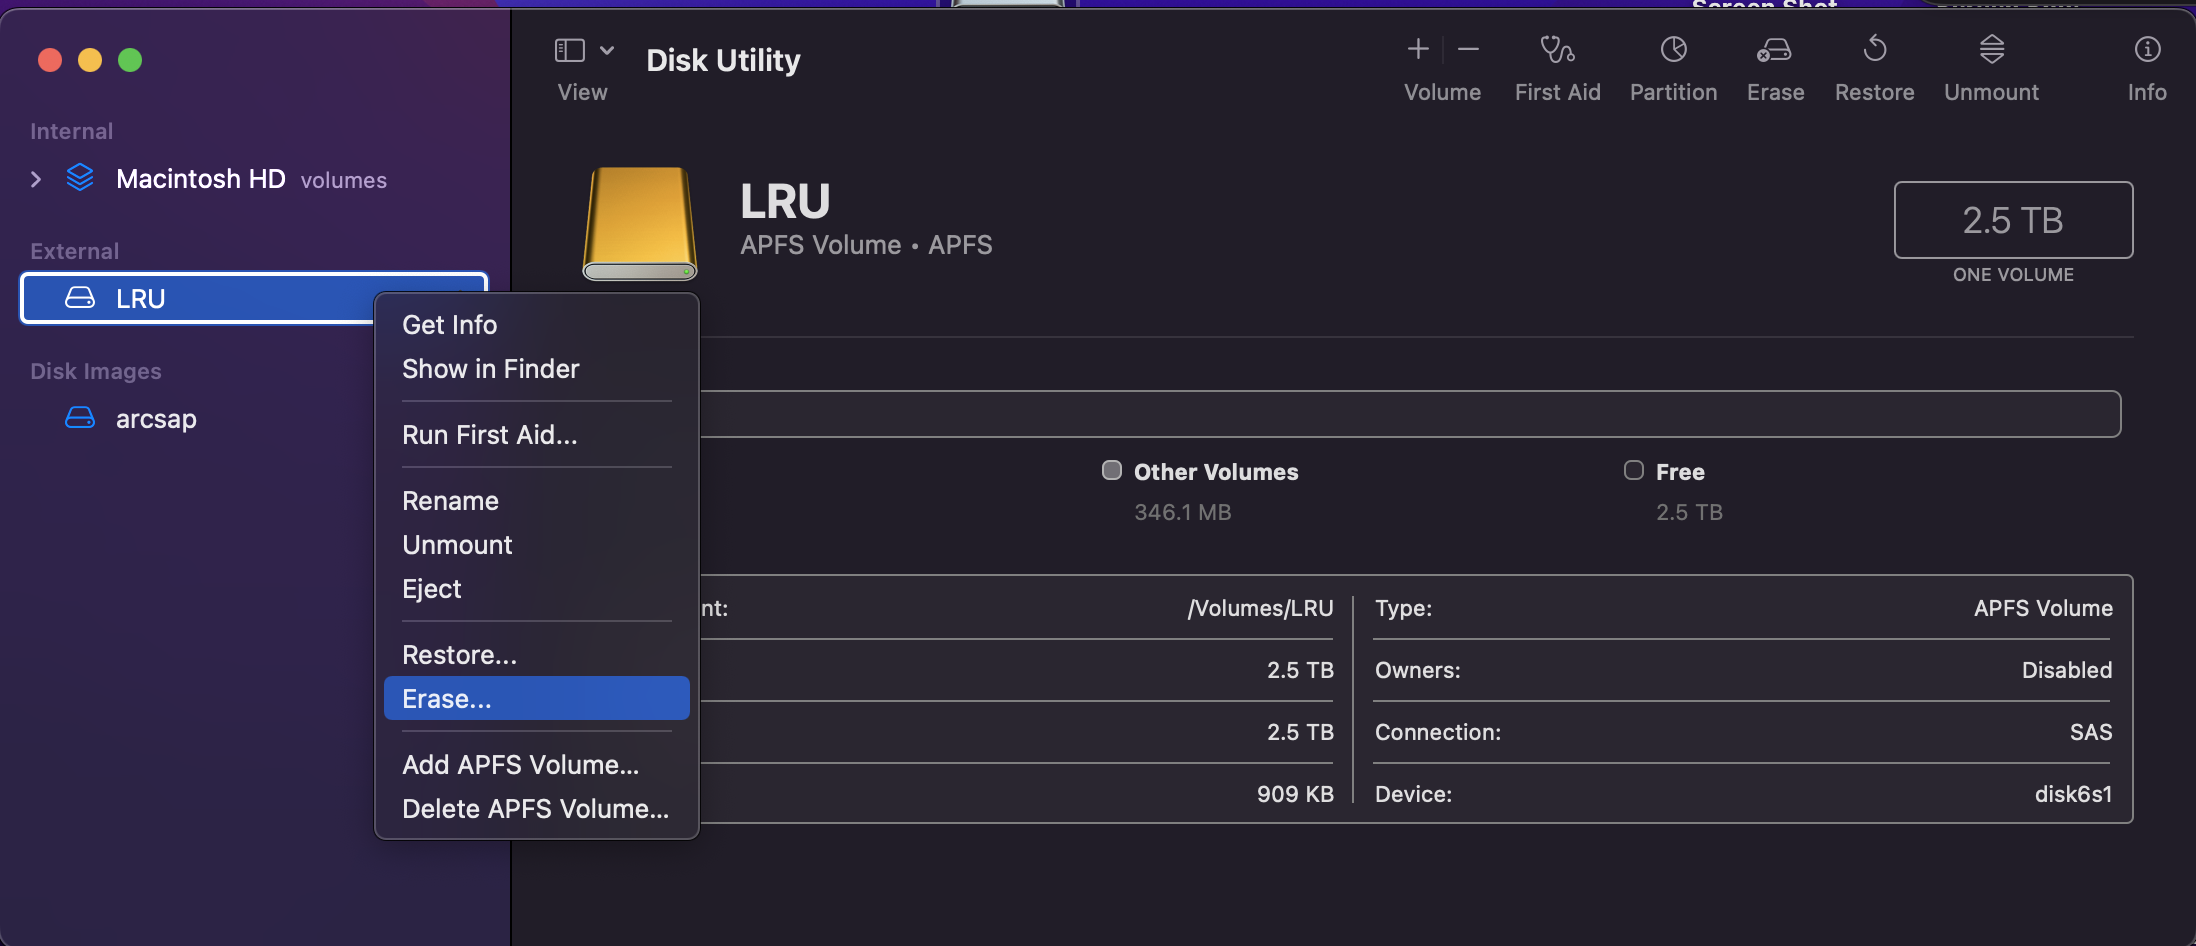Click the External section header
Screen dimensions: 2196x946
tap(74, 251)
